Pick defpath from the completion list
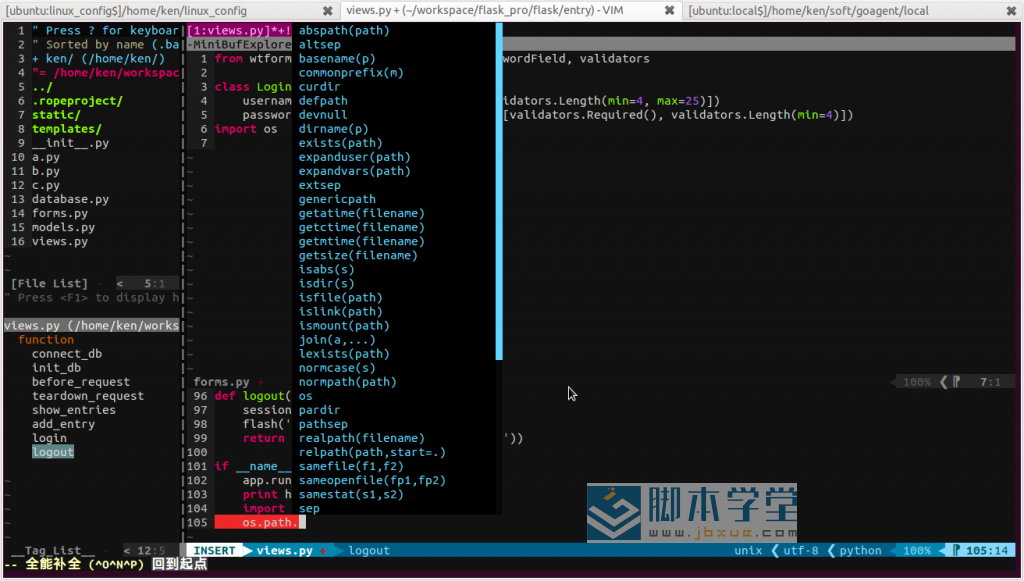1024x581 pixels. [x=323, y=101]
